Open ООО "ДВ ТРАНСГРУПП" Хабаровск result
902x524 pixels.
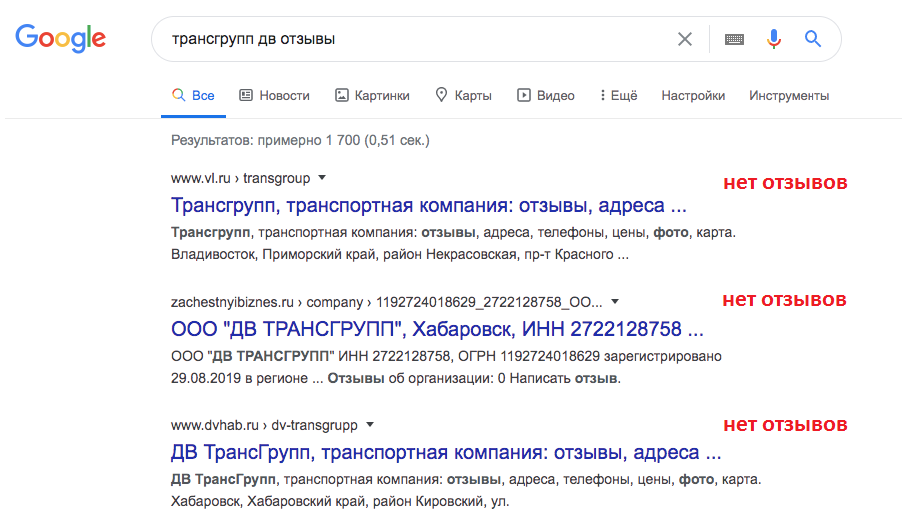(437, 329)
